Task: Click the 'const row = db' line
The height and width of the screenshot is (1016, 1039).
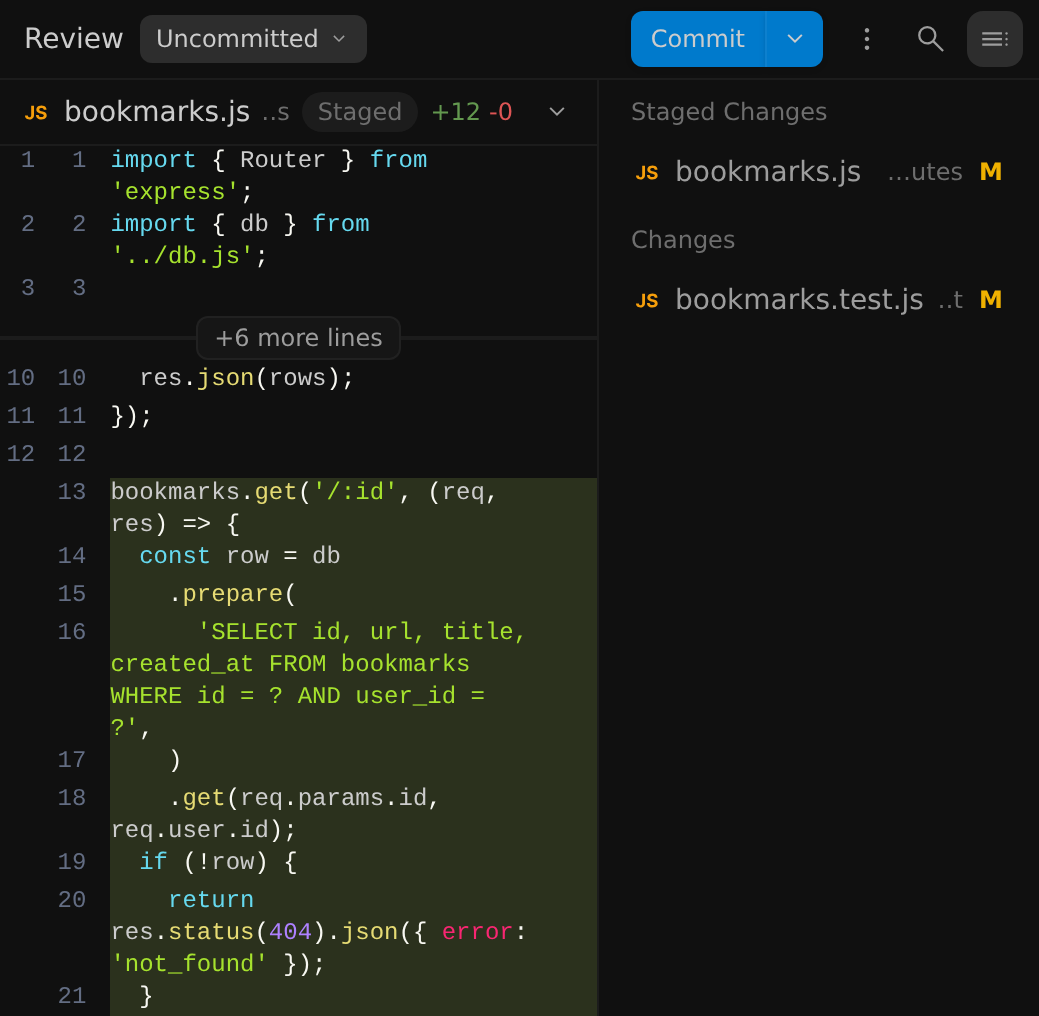Action: pos(240,556)
